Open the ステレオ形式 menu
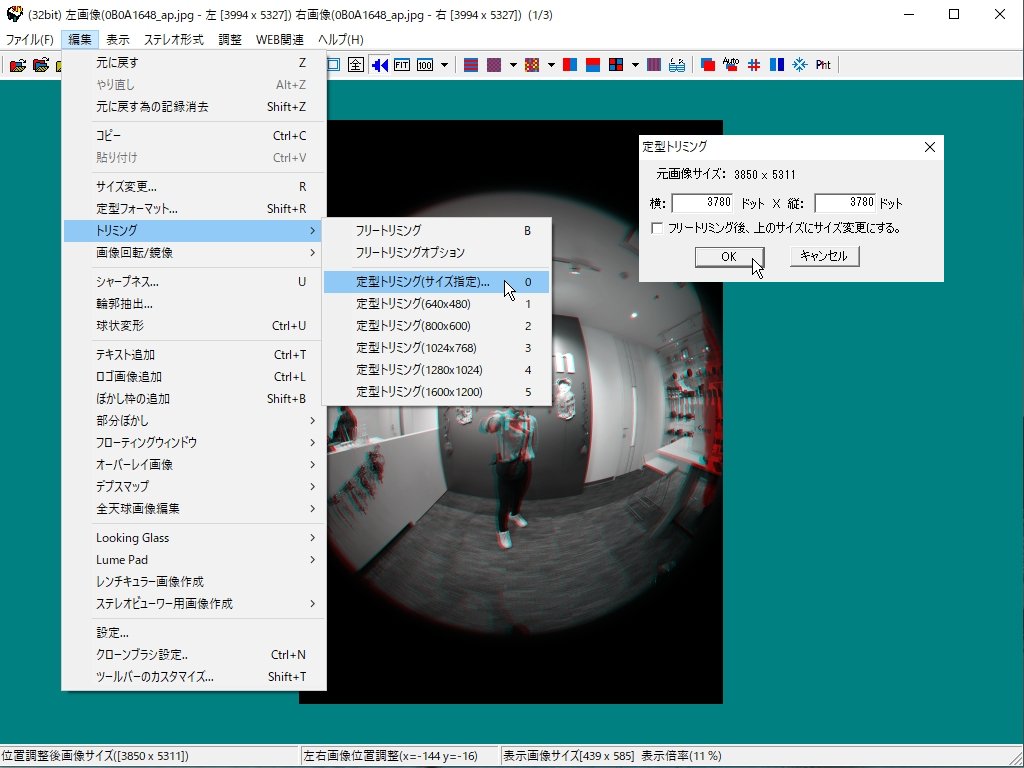Image resolution: width=1024 pixels, height=768 pixels. pyautogui.click(x=174, y=40)
